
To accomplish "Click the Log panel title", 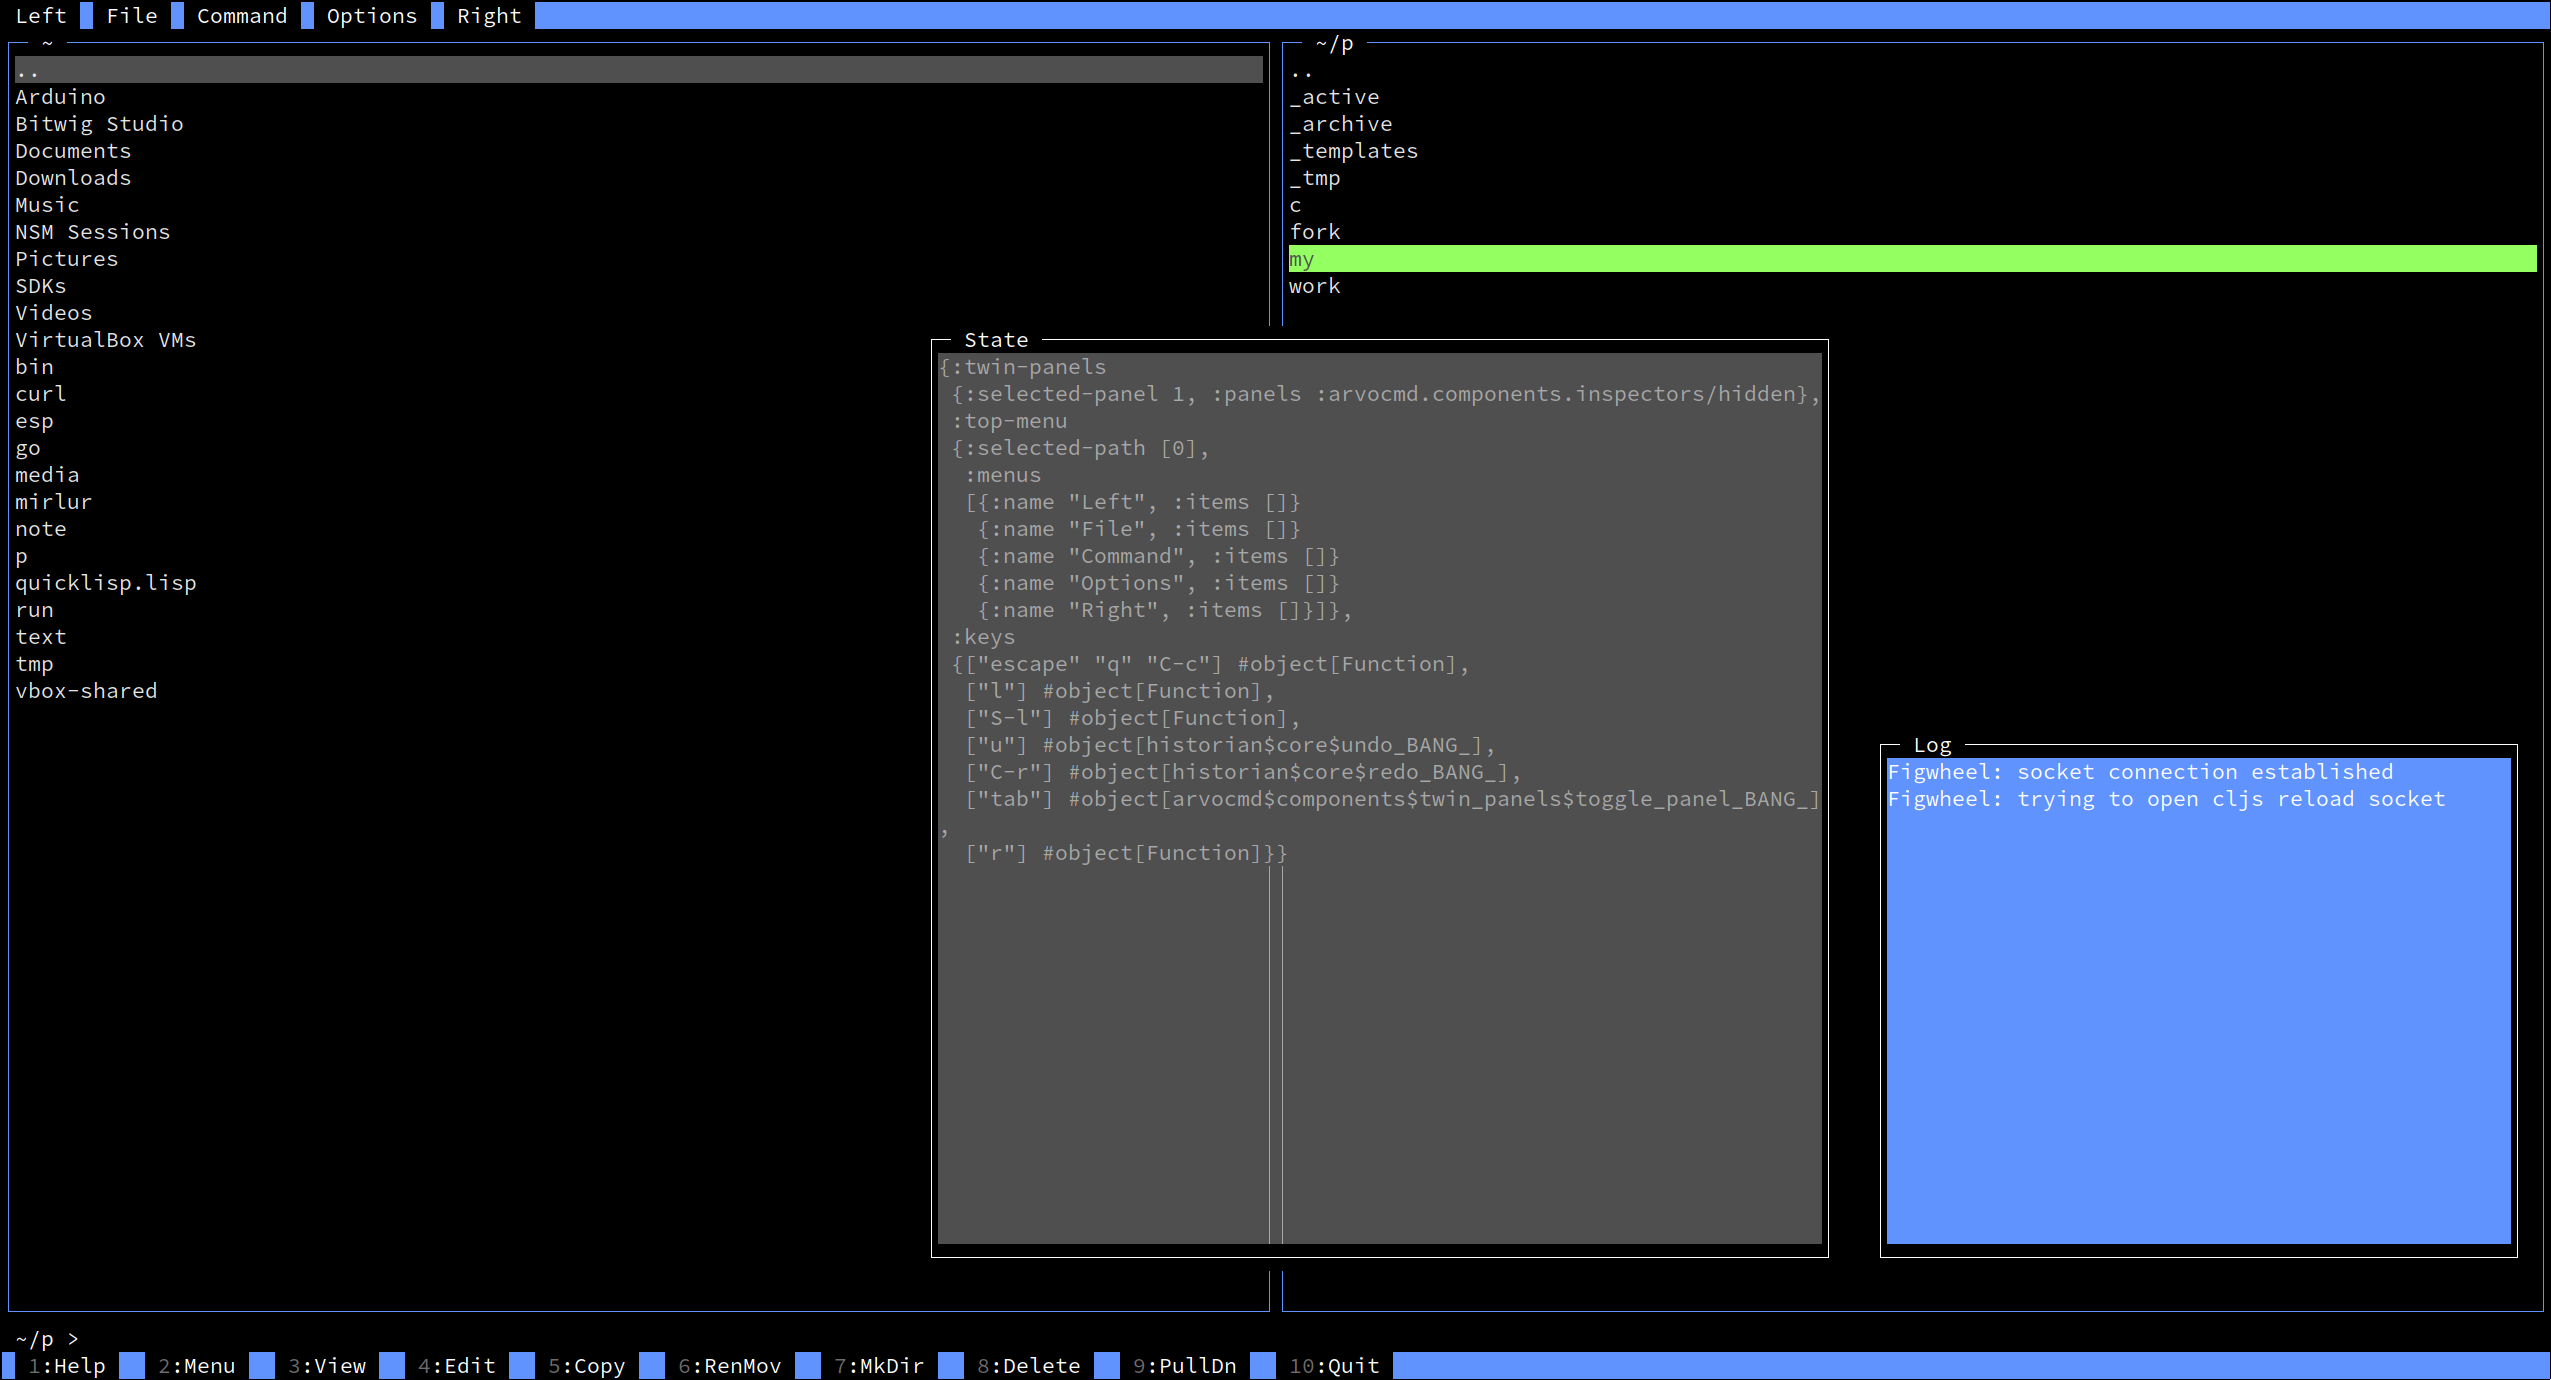I will (1932, 745).
